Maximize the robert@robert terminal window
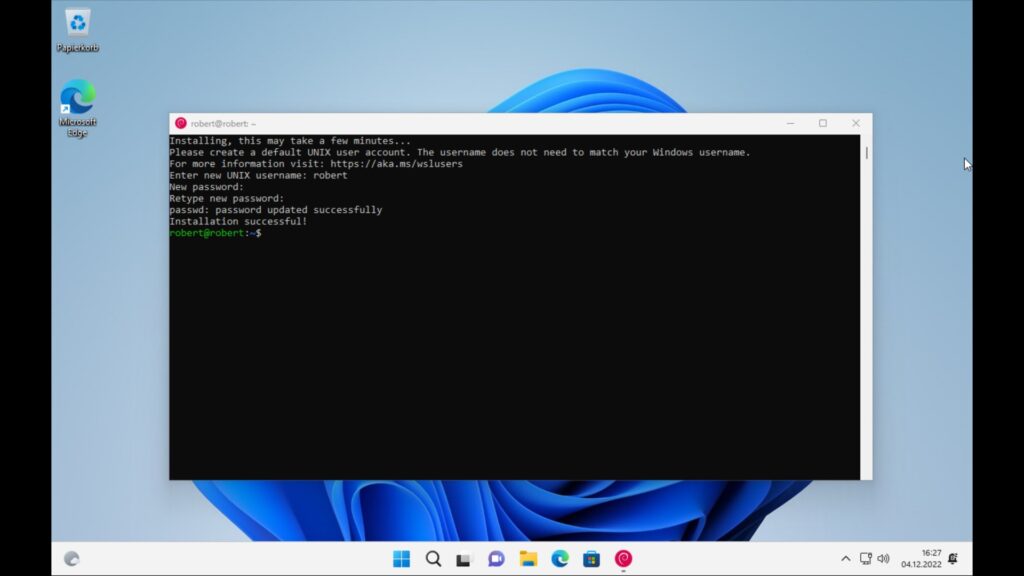 pos(823,123)
